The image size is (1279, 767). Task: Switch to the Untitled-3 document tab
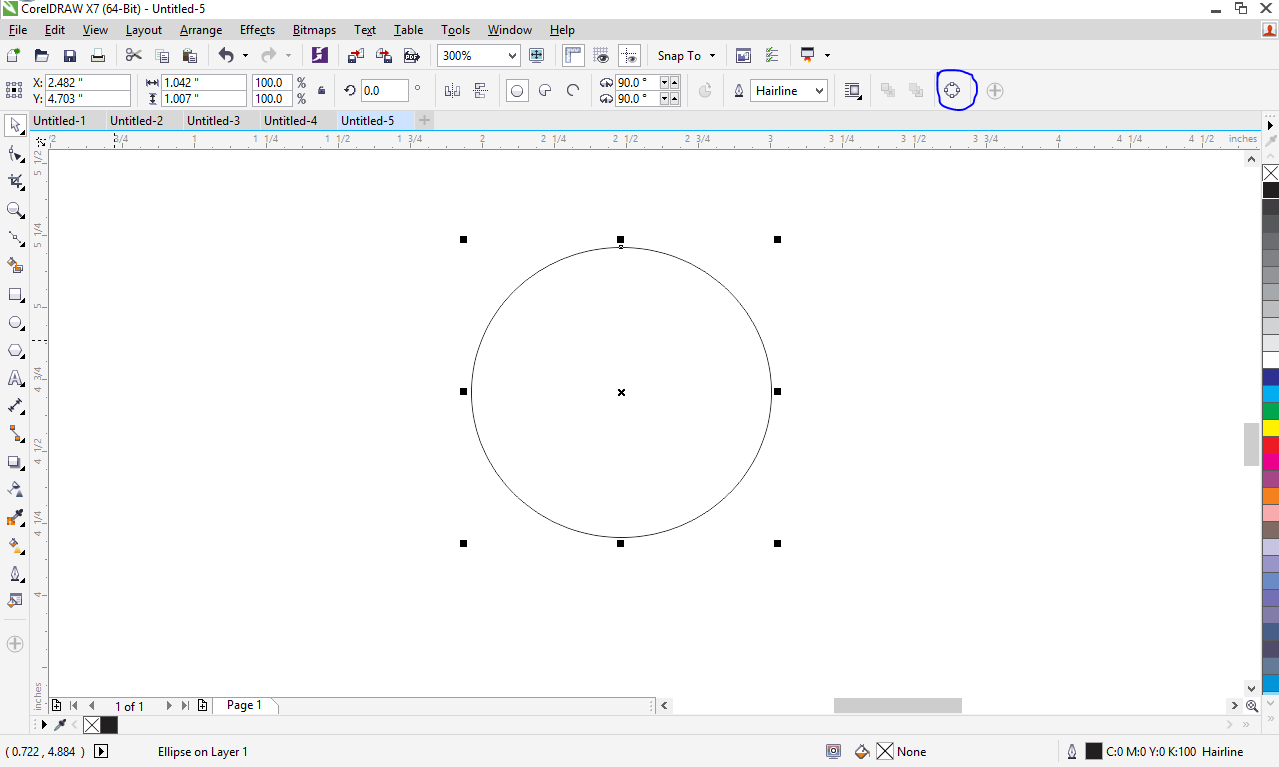pos(214,121)
